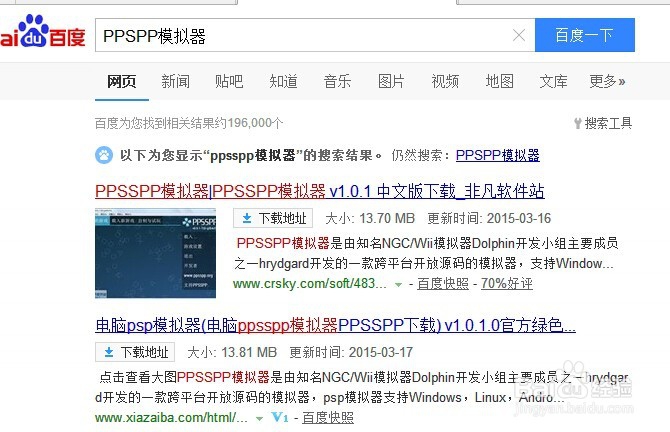670x432 pixels.
Task: Switch to the 图片 tab
Action: click(391, 81)
